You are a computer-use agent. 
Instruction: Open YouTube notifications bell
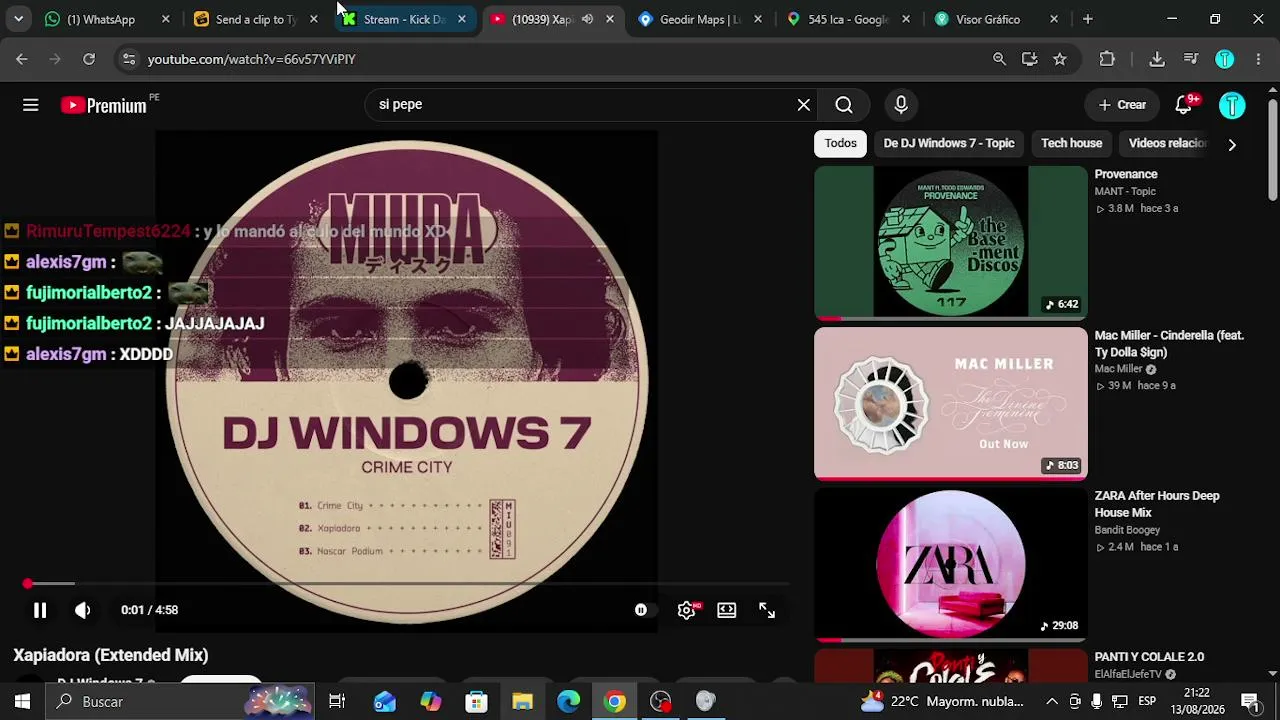(x=1184, y=105)
